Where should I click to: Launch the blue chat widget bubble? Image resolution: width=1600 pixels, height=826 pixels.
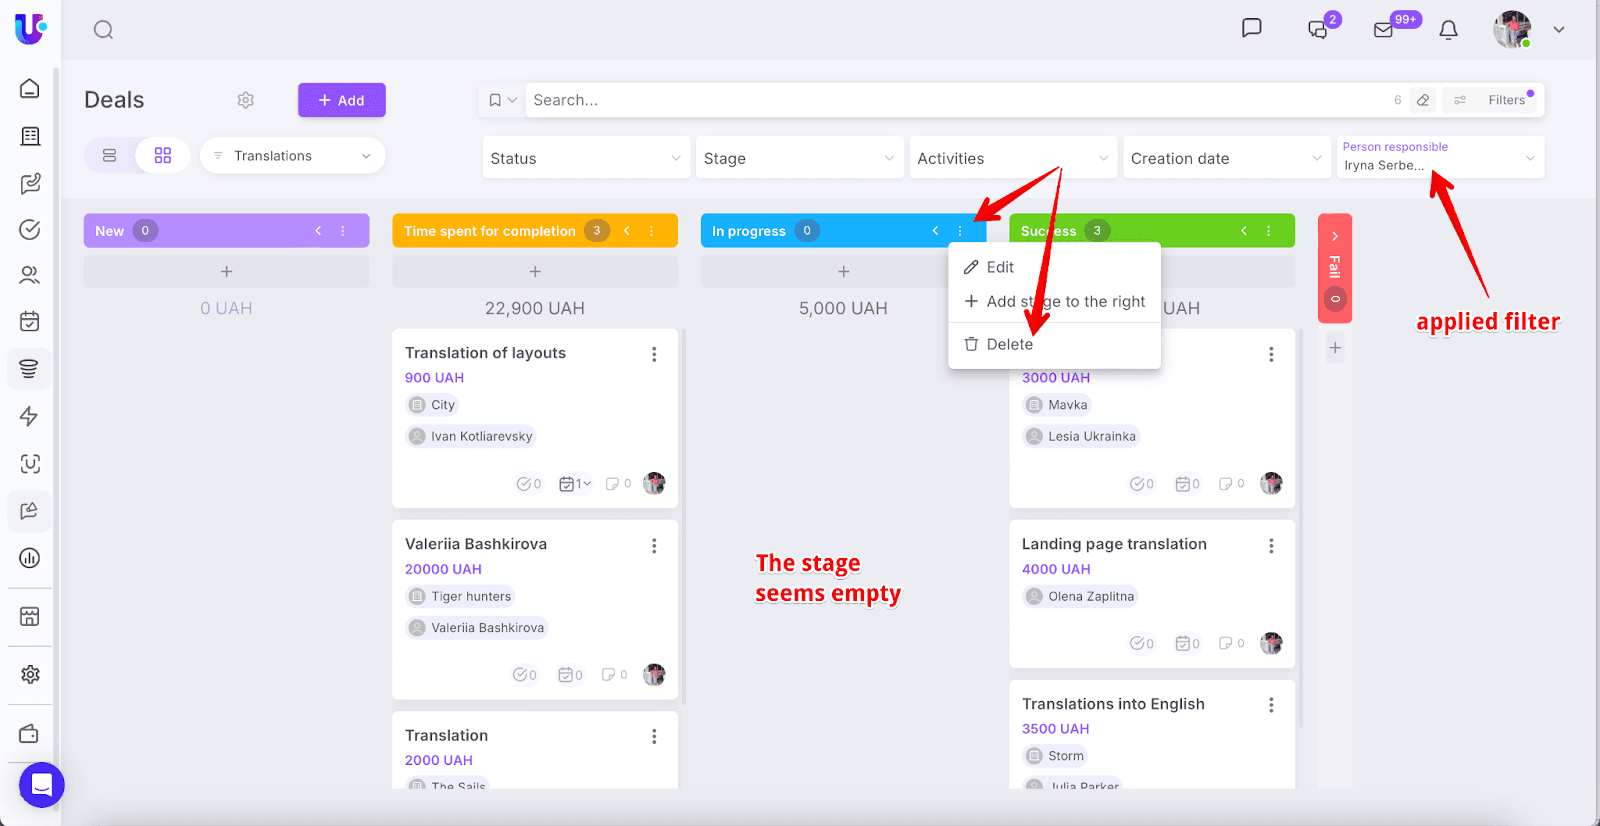coord(42,785)
